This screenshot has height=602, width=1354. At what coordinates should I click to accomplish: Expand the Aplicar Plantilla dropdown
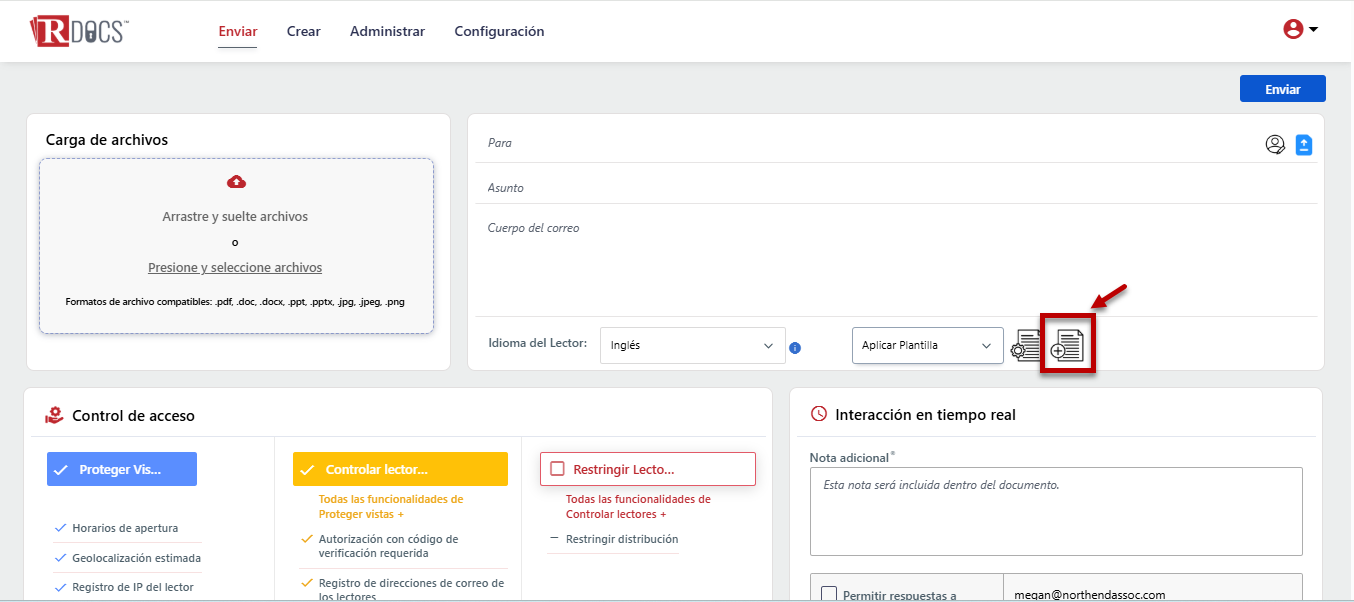pos(927,346)
